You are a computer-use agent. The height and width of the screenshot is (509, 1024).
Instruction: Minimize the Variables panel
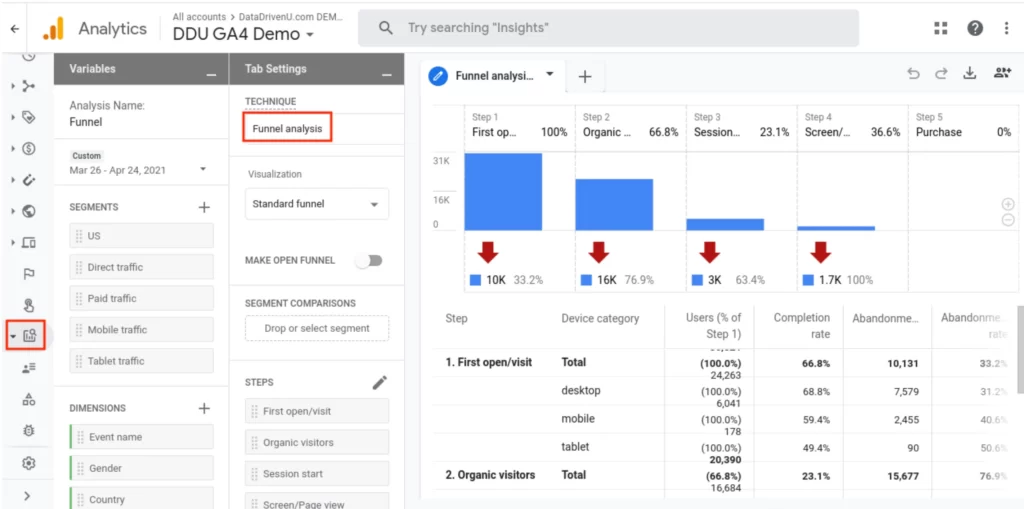click(x=210, y=74)
